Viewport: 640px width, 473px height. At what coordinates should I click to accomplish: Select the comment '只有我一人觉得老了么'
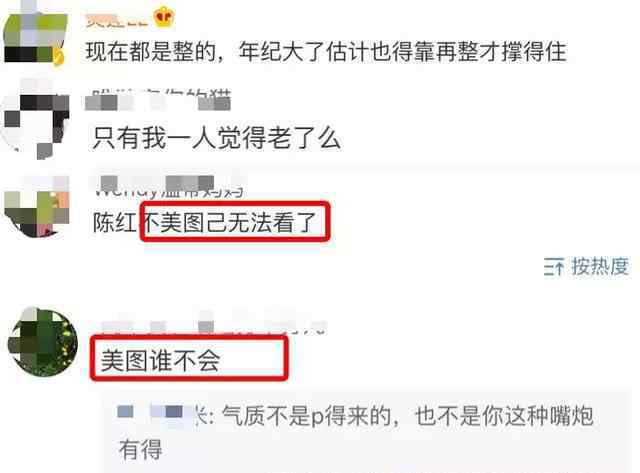216,138
